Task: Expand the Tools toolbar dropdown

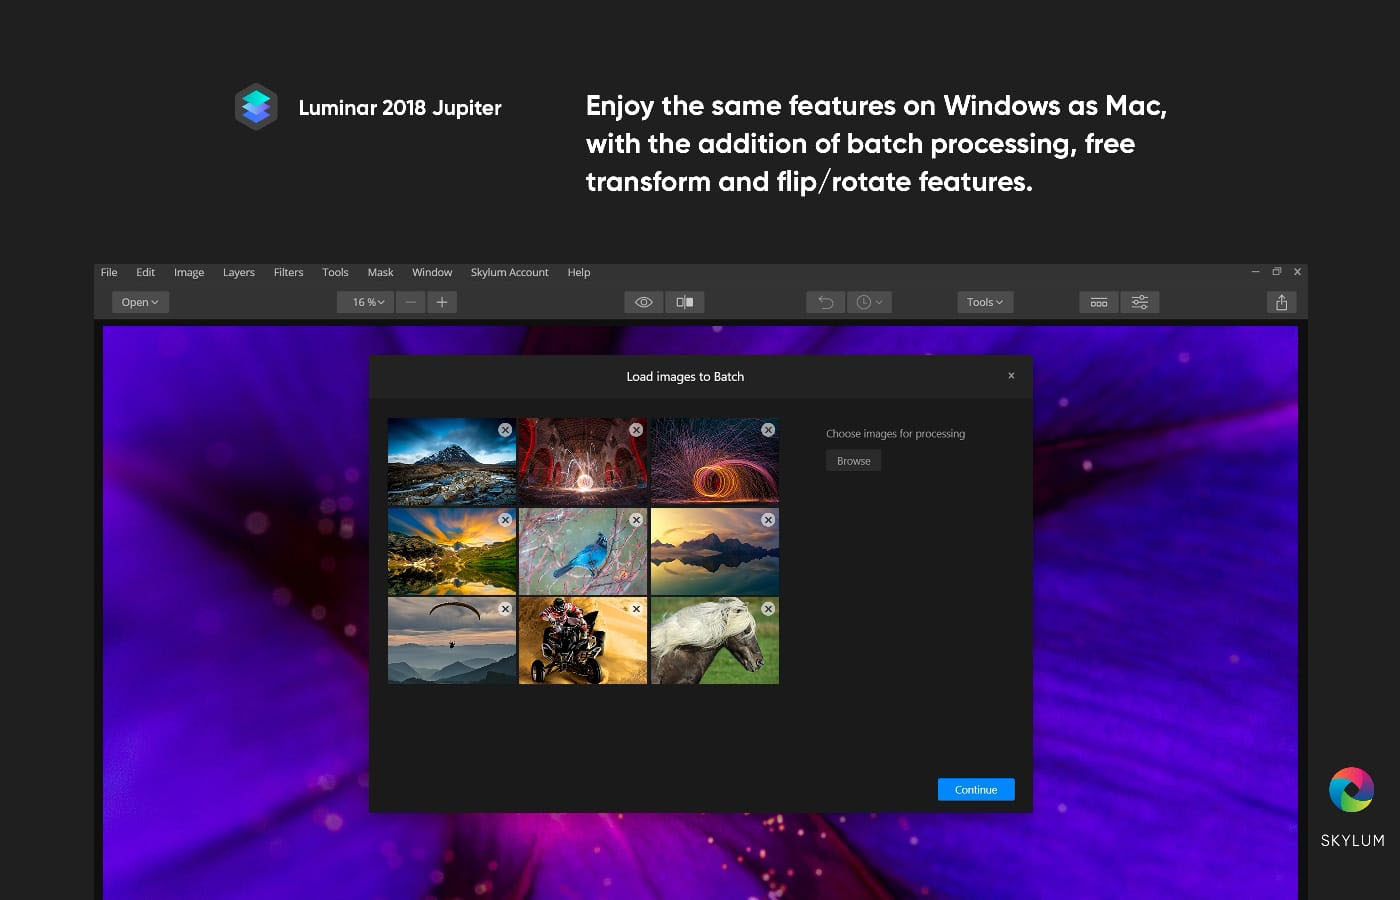Action: coord(984,302)
